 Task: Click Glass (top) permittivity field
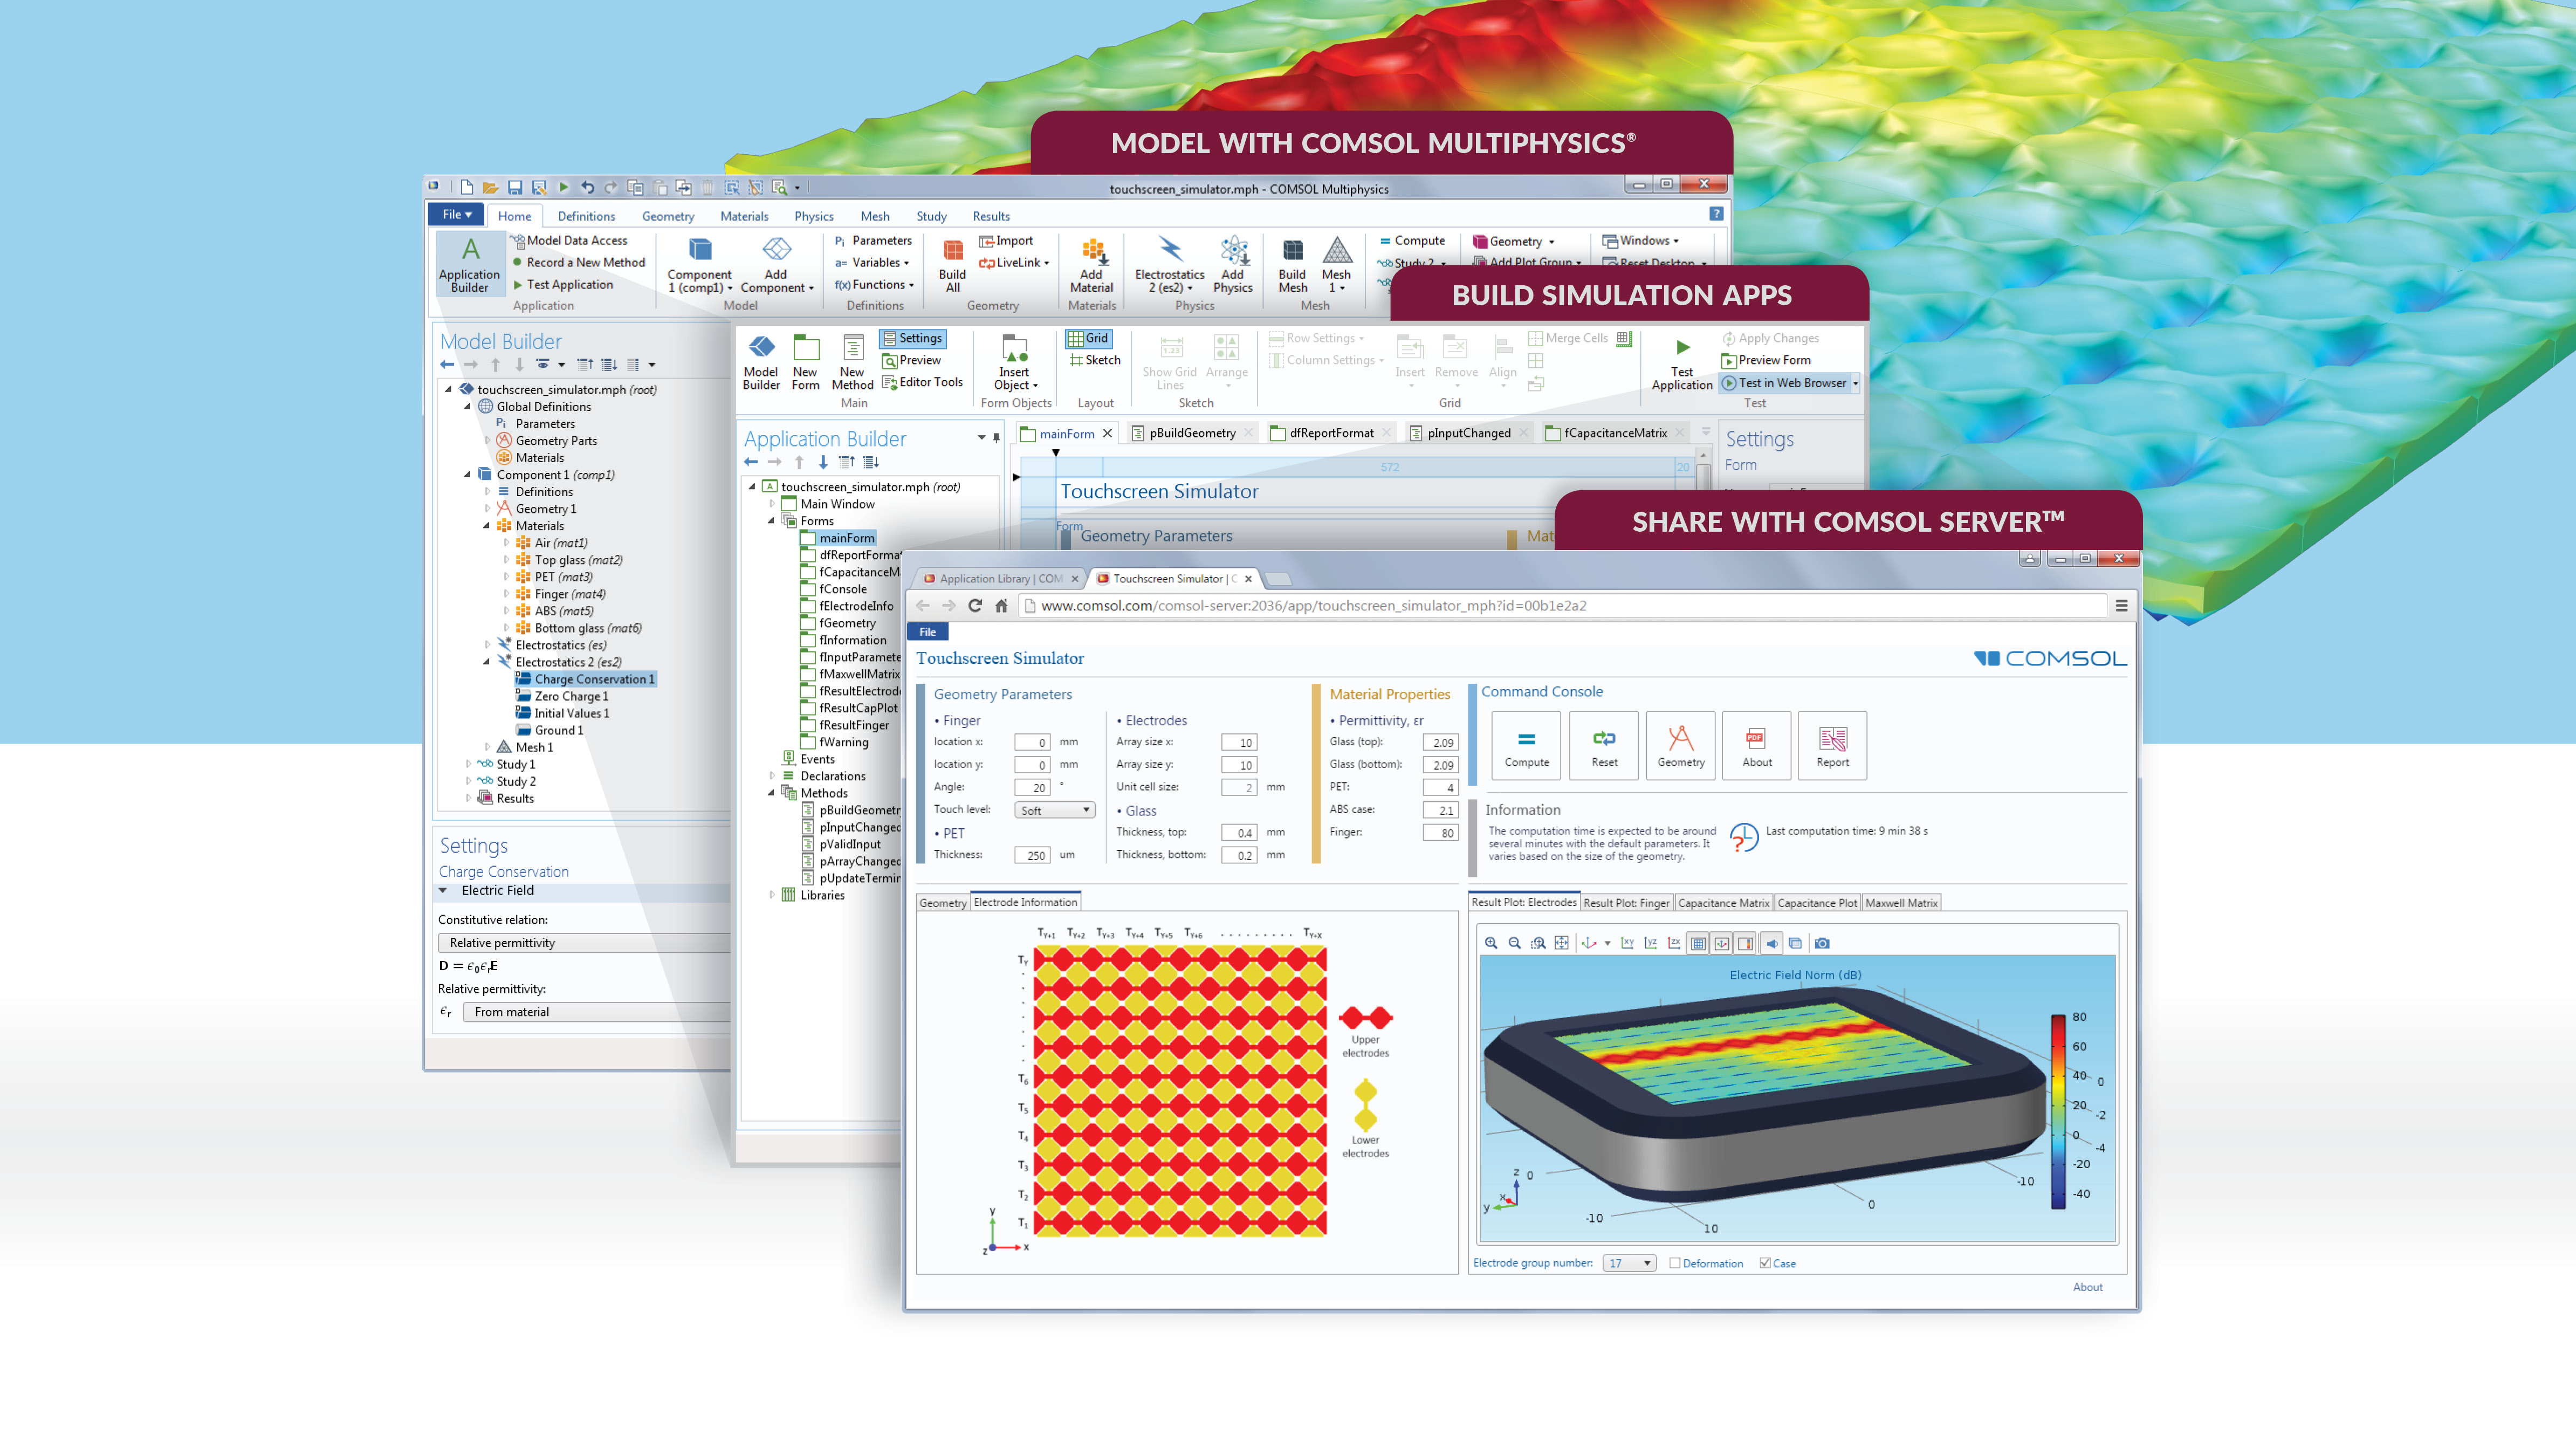1441,743
